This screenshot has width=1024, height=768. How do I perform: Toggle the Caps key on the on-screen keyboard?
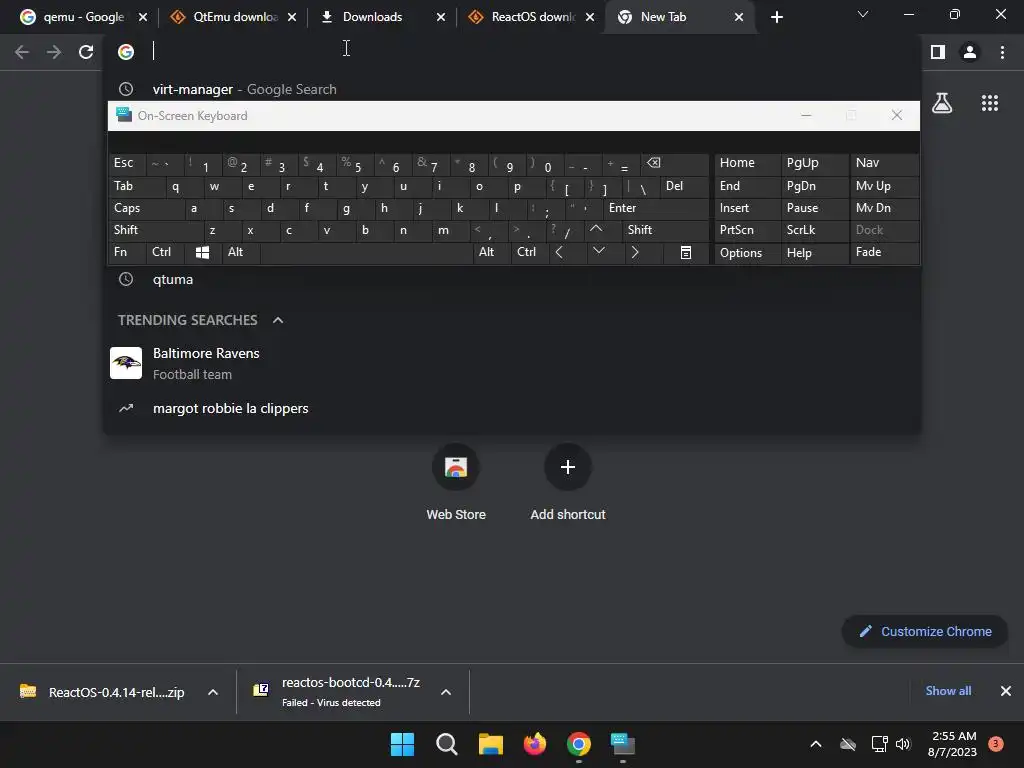coord(146,208)
